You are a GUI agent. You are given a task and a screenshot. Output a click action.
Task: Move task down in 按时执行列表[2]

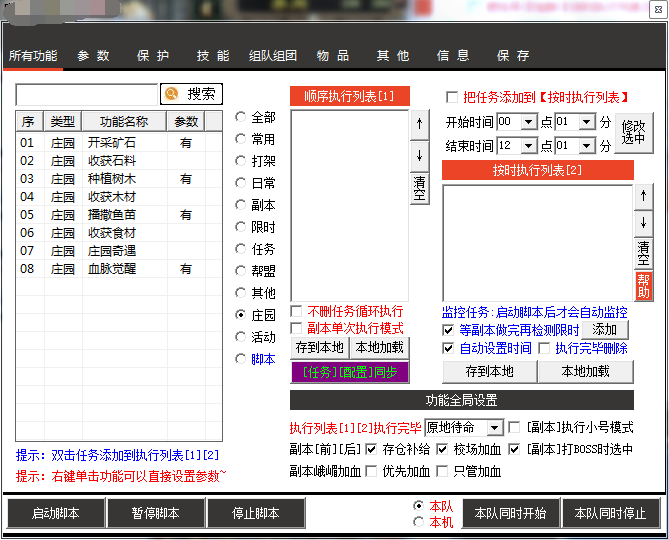pos(643,224)
